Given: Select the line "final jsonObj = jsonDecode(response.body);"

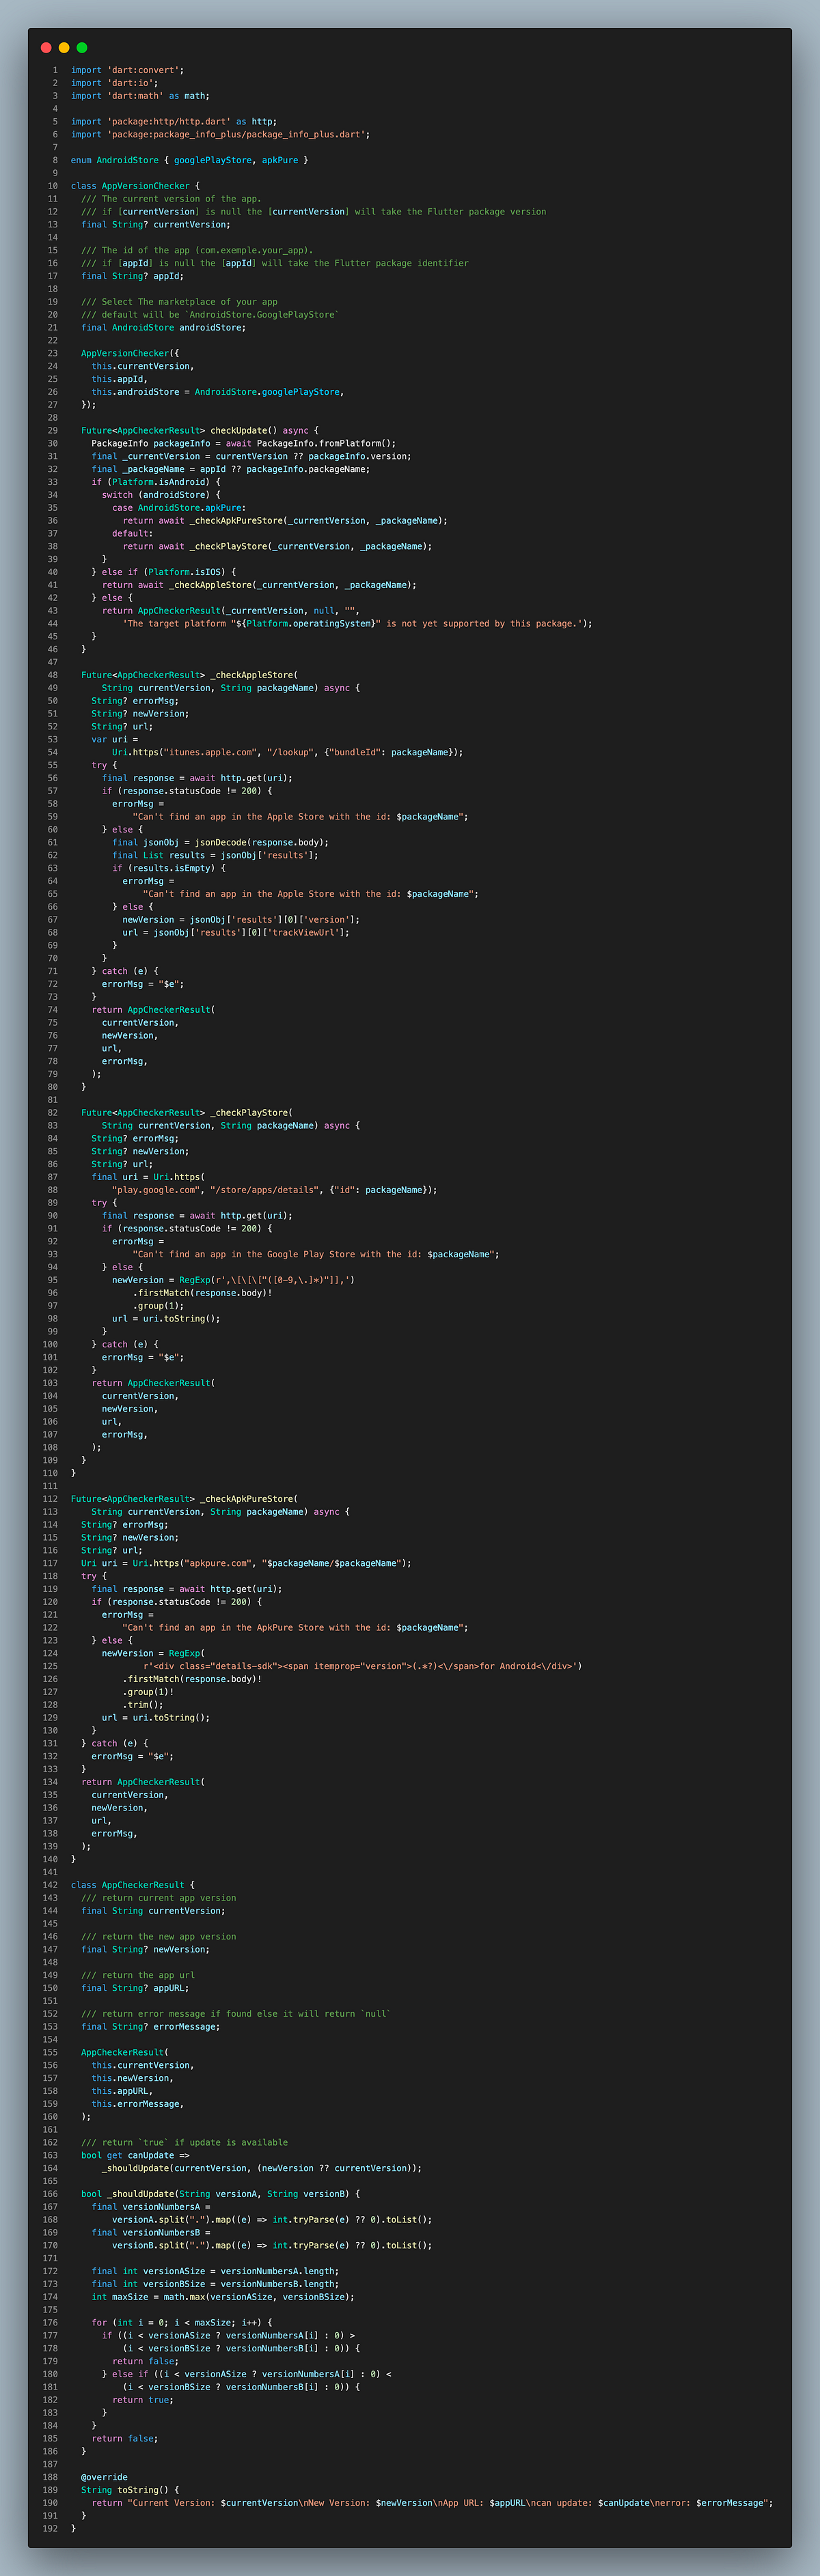Looking at the screenshot, I should [x=220, y=842].
